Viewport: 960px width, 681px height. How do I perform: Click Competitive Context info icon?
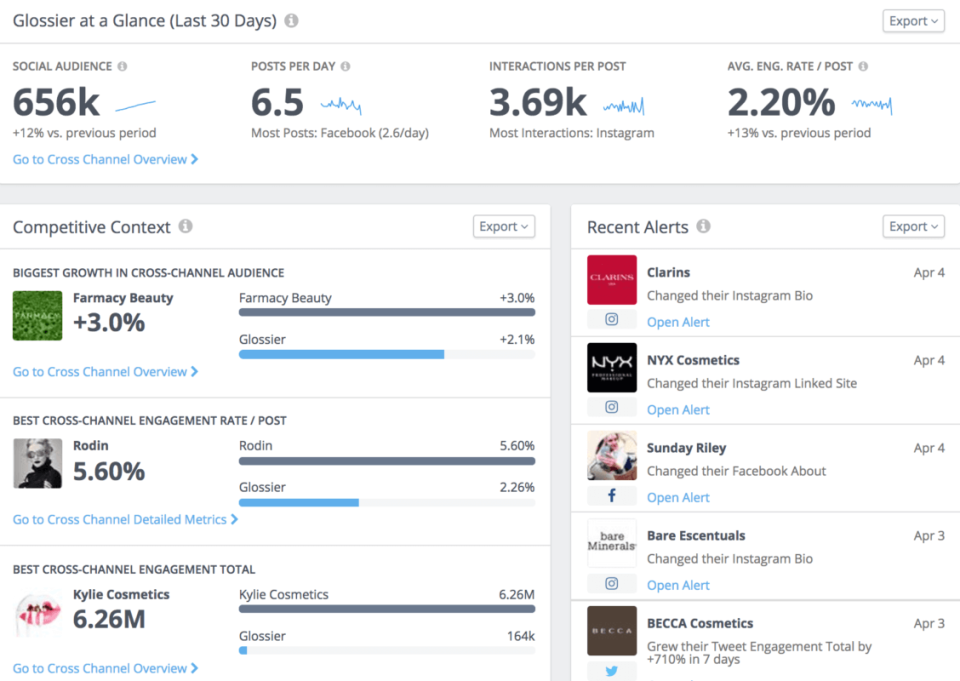(x=186, y=227)
